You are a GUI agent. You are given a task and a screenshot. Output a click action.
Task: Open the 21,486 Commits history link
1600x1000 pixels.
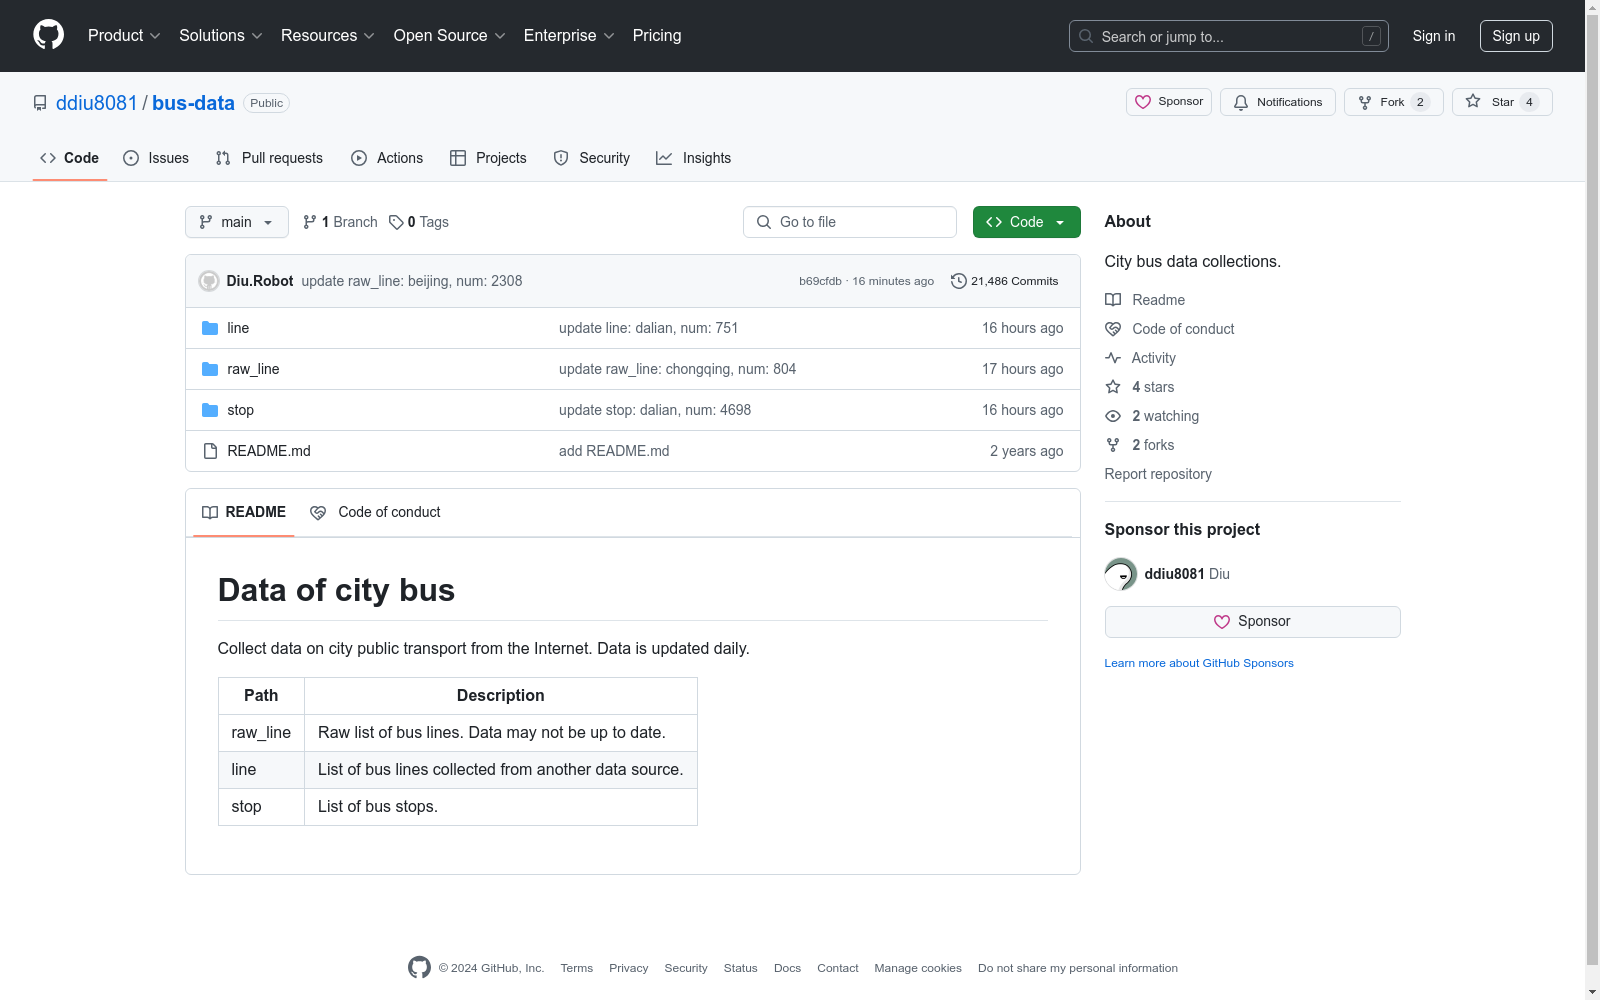click(1004, 281)
